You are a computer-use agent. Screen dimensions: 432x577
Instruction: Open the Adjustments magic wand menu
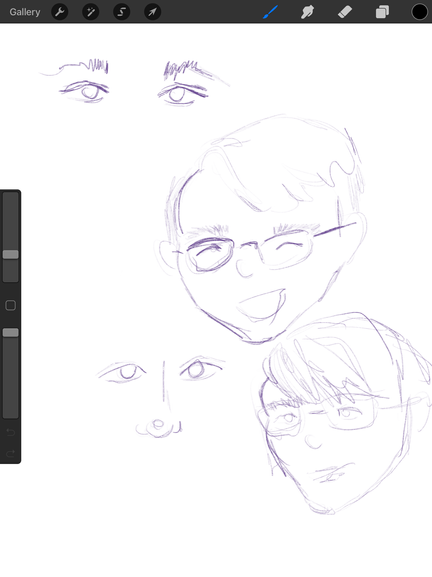pos(91,12)
